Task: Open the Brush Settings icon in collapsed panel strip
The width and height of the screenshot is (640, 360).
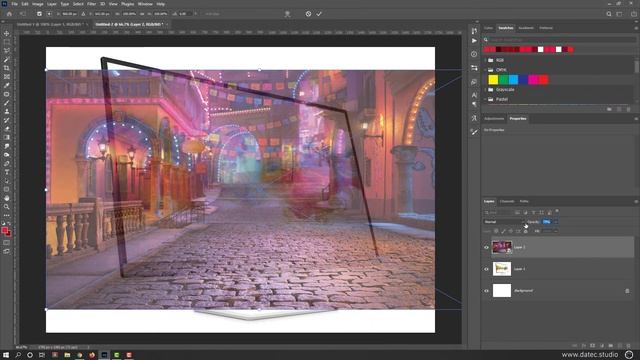Action: tap(474, 132)
